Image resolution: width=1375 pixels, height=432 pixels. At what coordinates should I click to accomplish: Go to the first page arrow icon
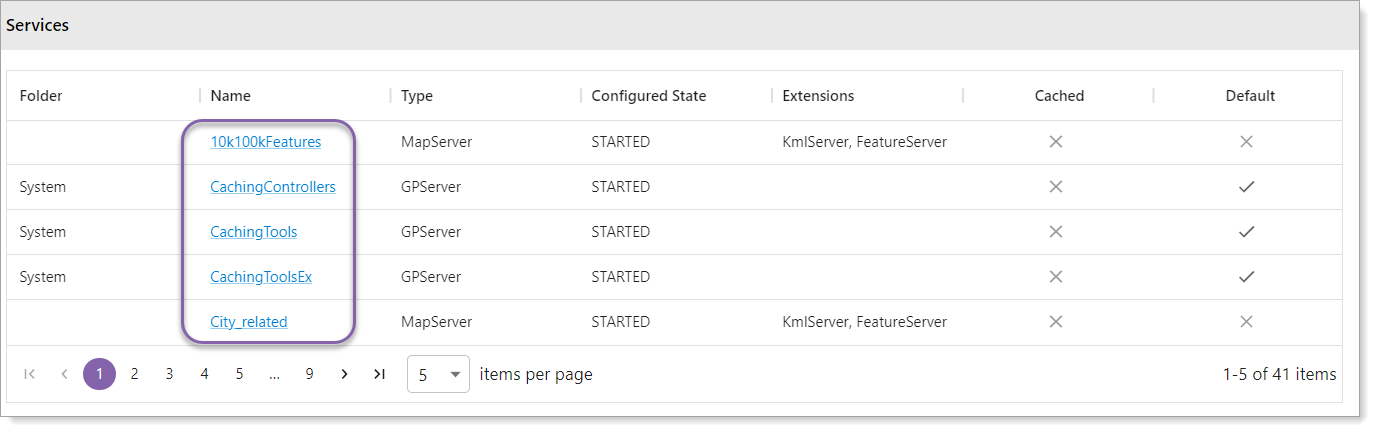(29, 374)
